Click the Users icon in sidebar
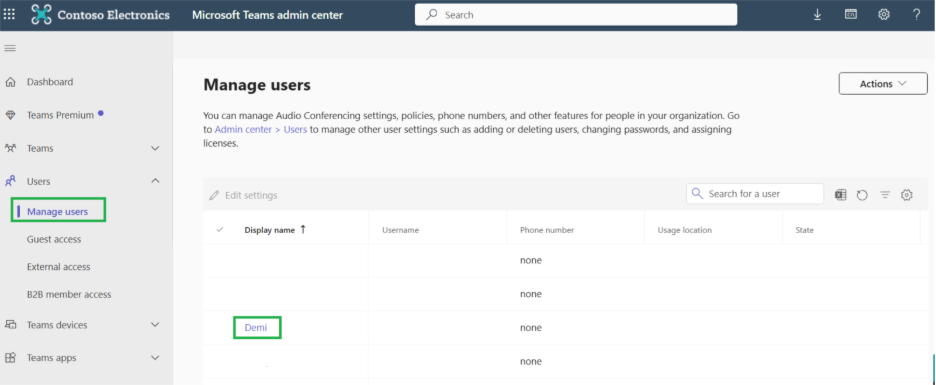 tap(10, 181)
